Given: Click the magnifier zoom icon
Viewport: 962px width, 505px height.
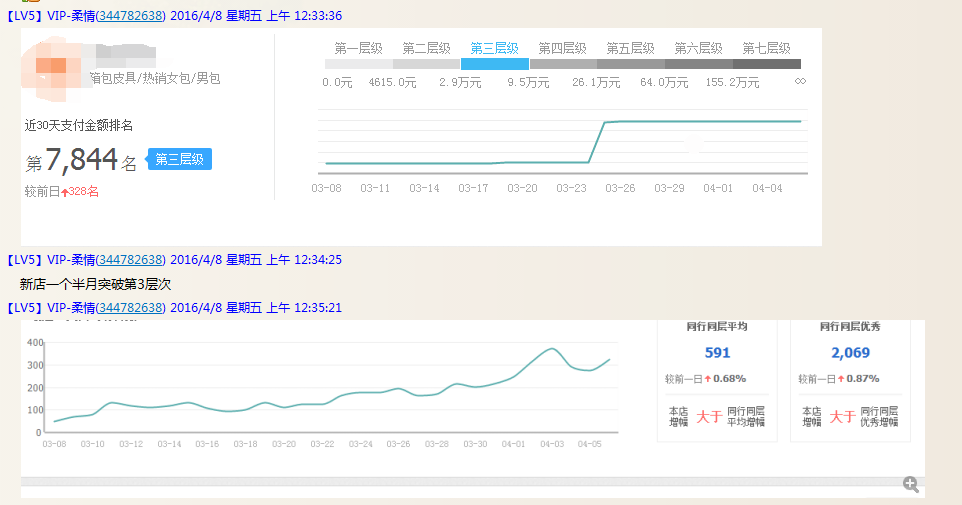Looking at the screenshot, I should click(x=910, y=484).
